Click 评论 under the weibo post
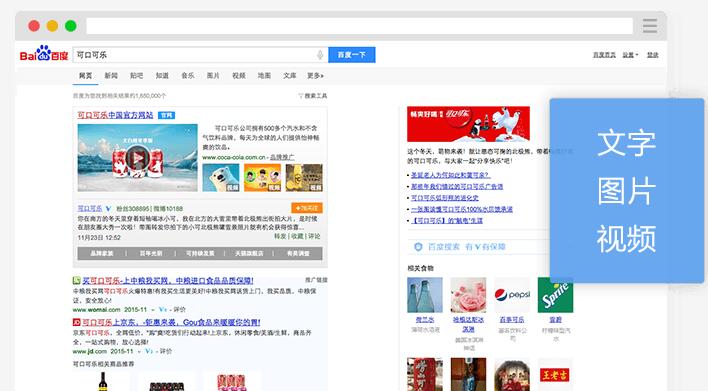 click(314, 236)
